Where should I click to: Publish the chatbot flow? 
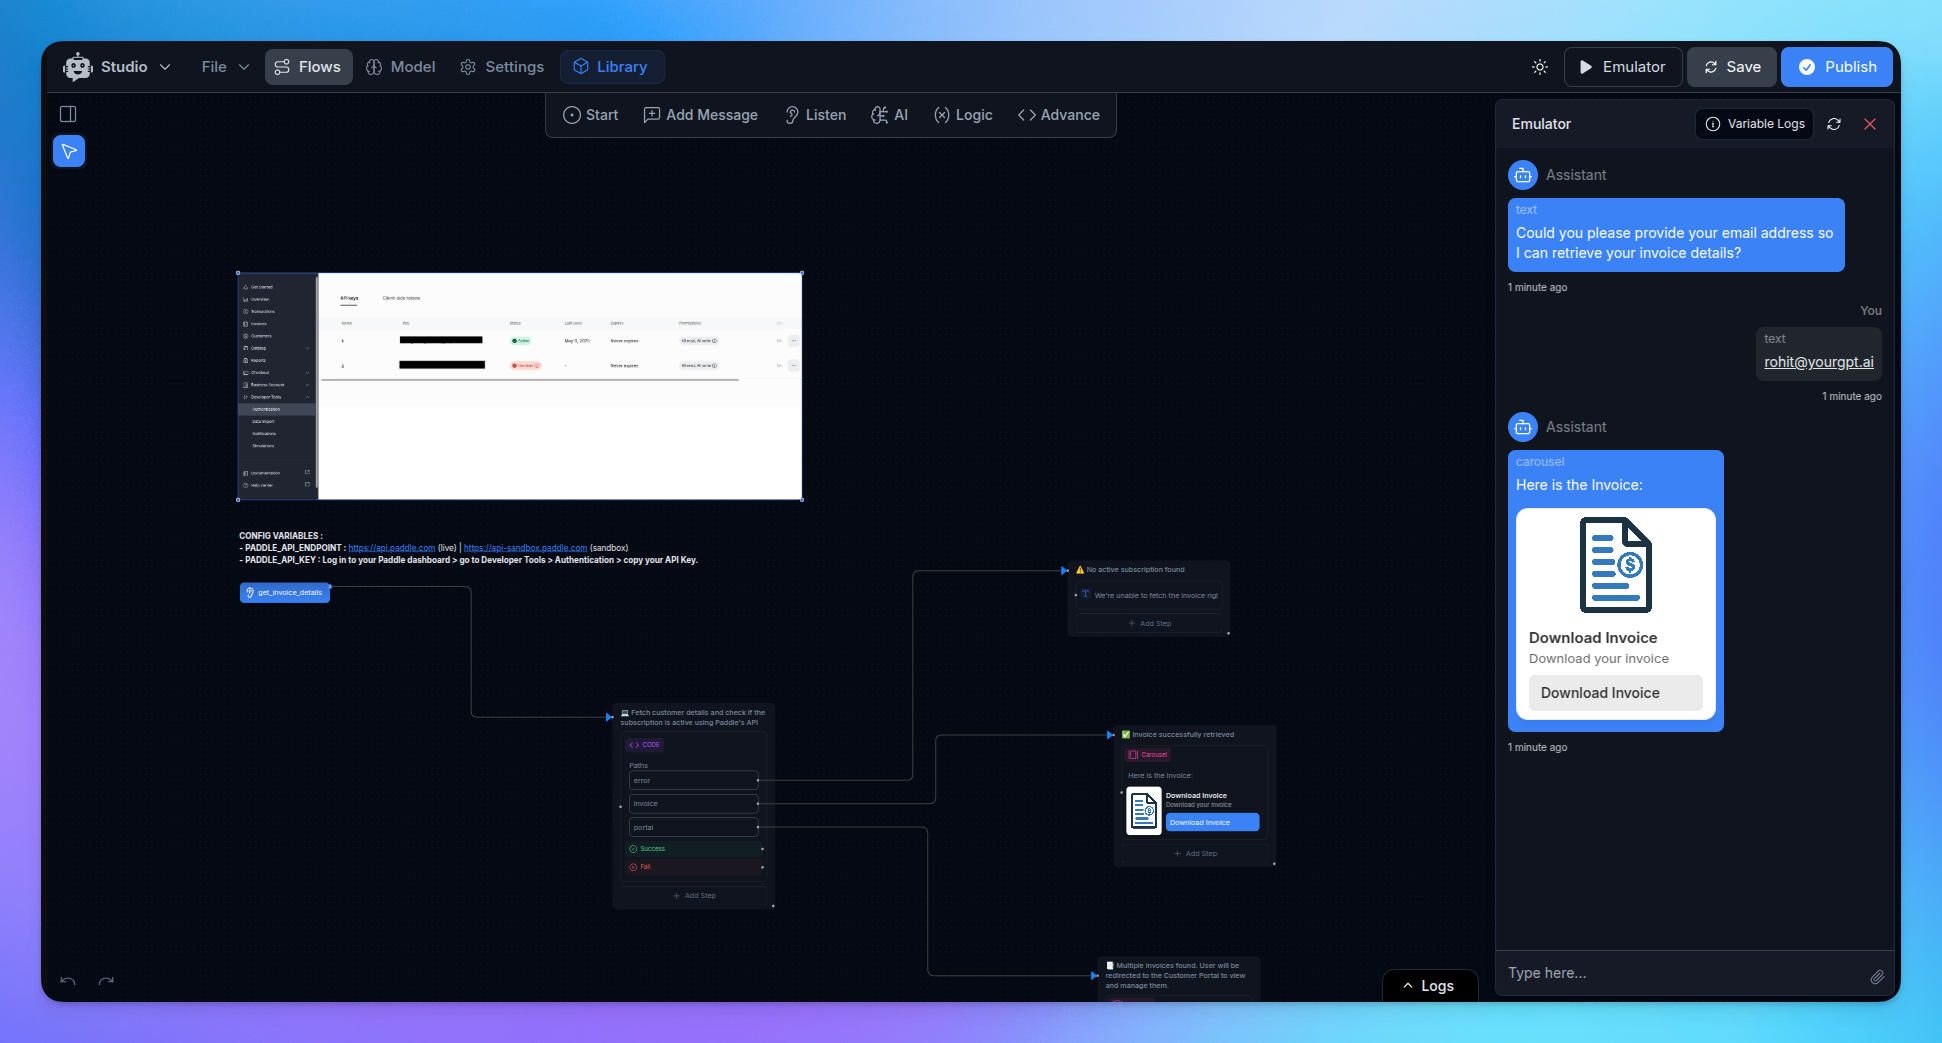point(1837,66)
